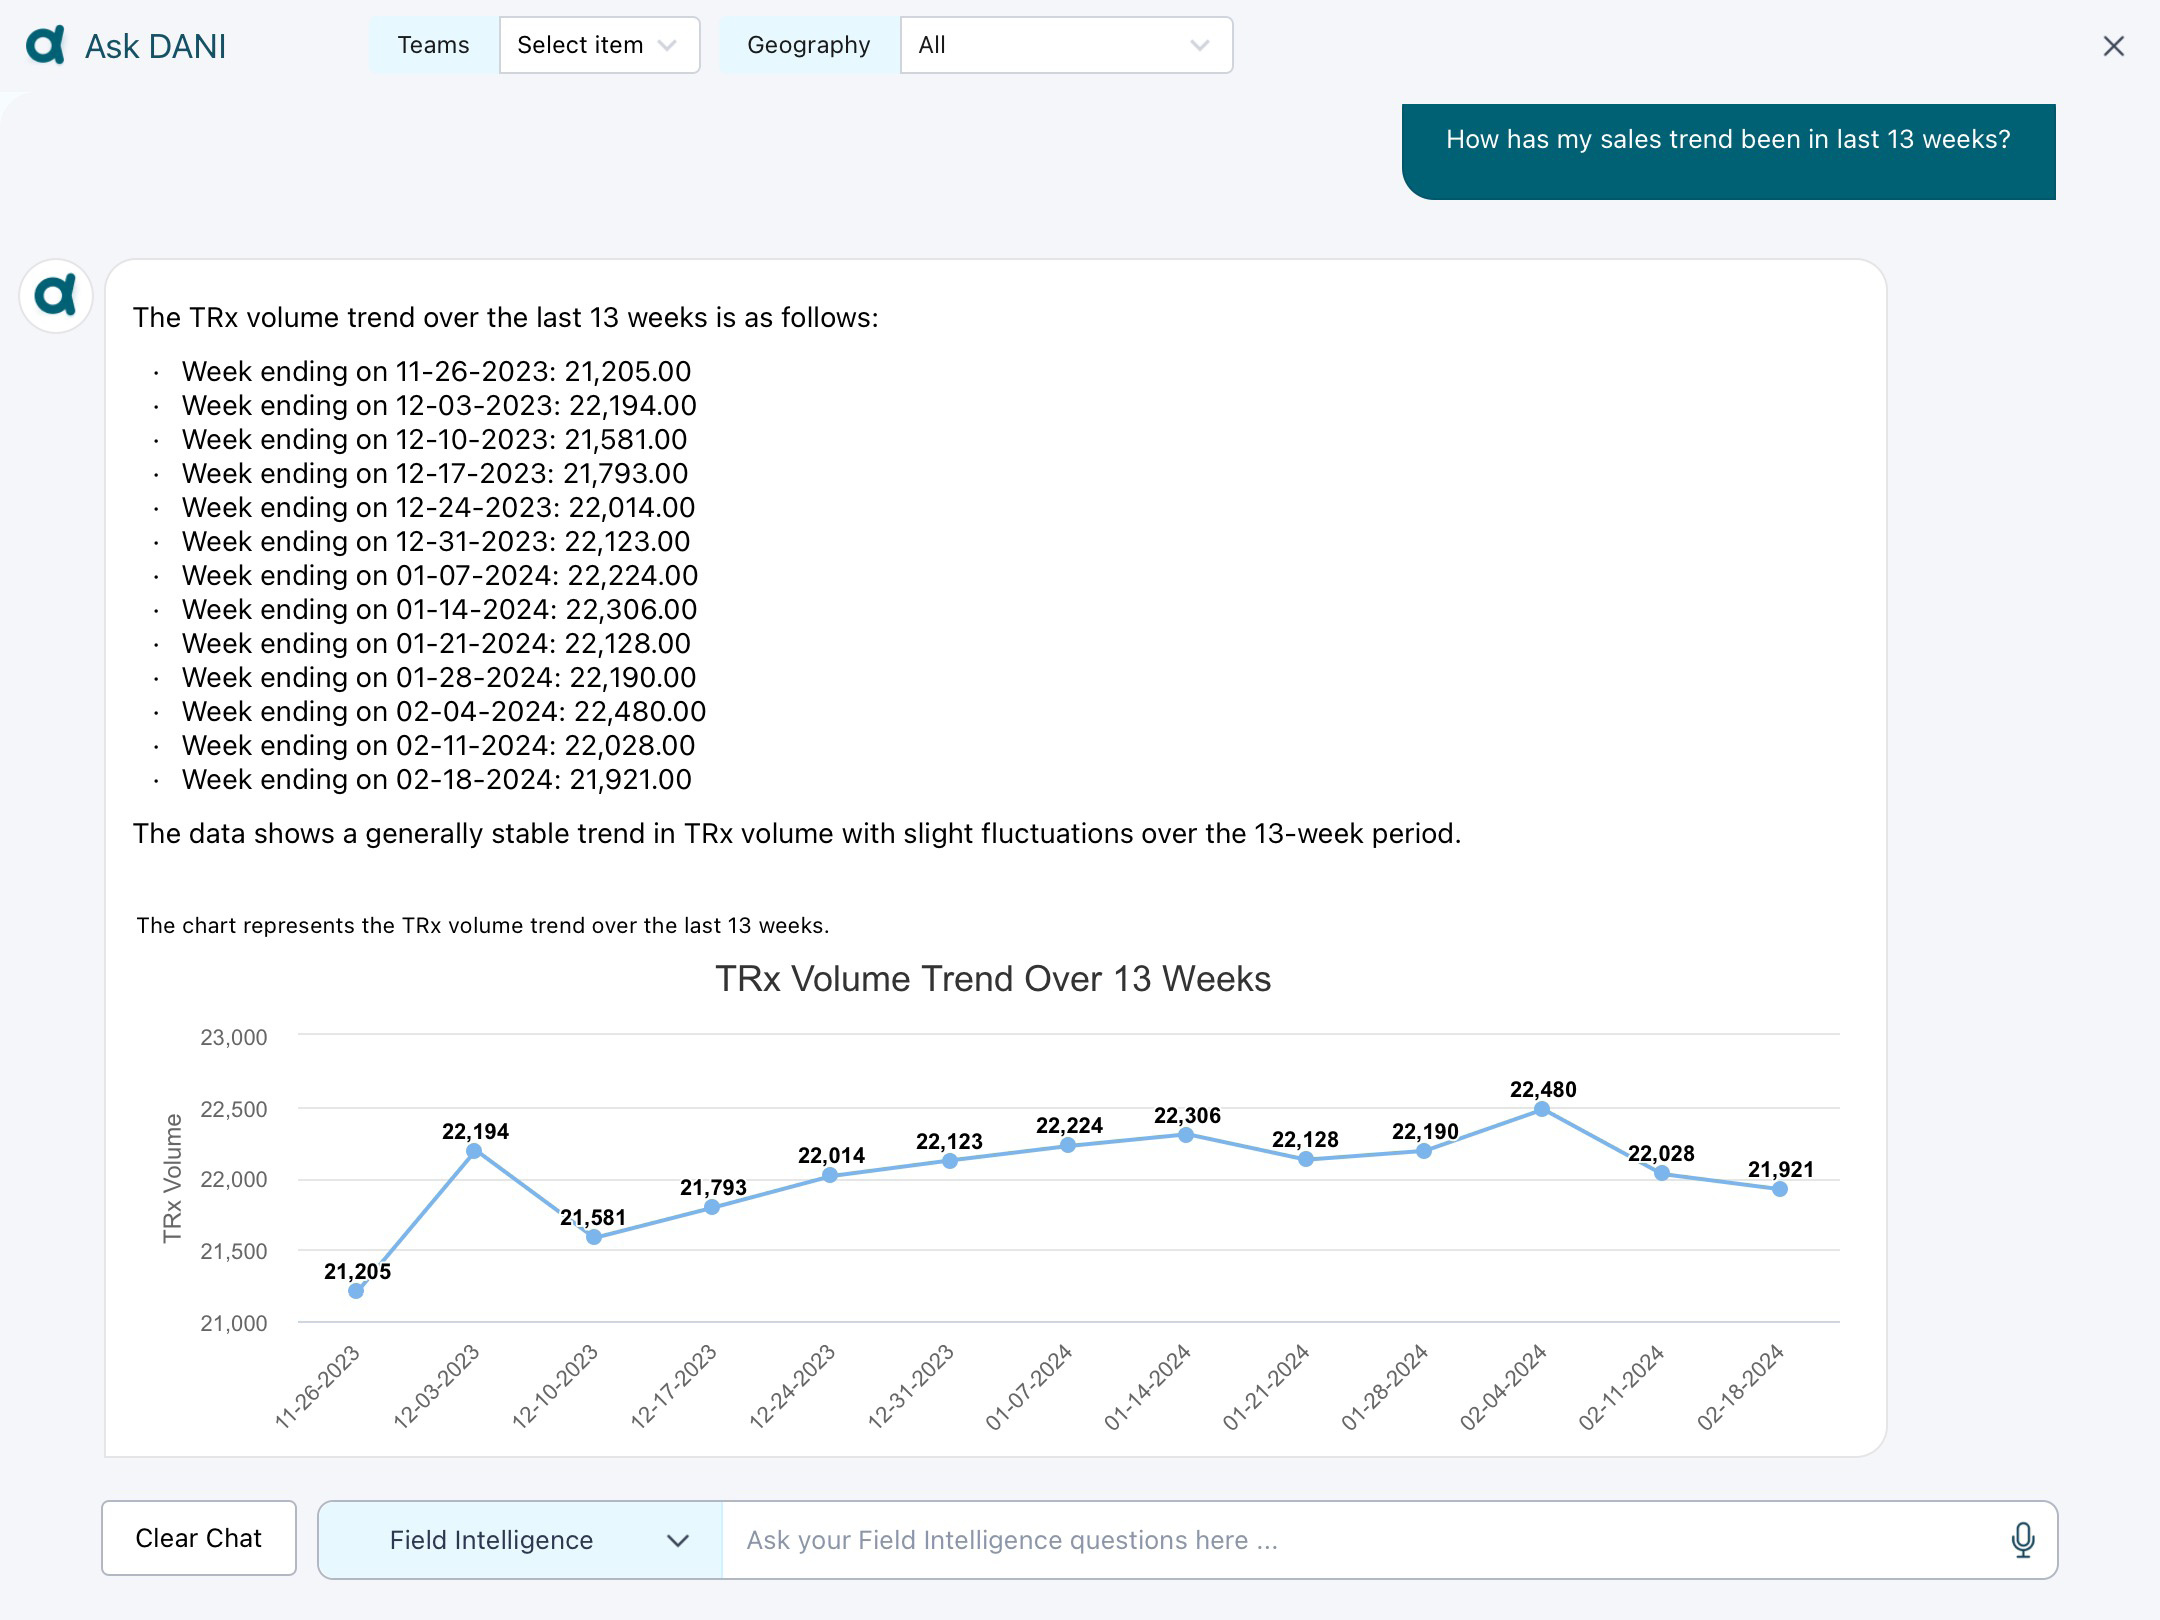Open the Teams Select item dropdown
This screenshot has height=1620, width=2160.
(x=598, y=45)
